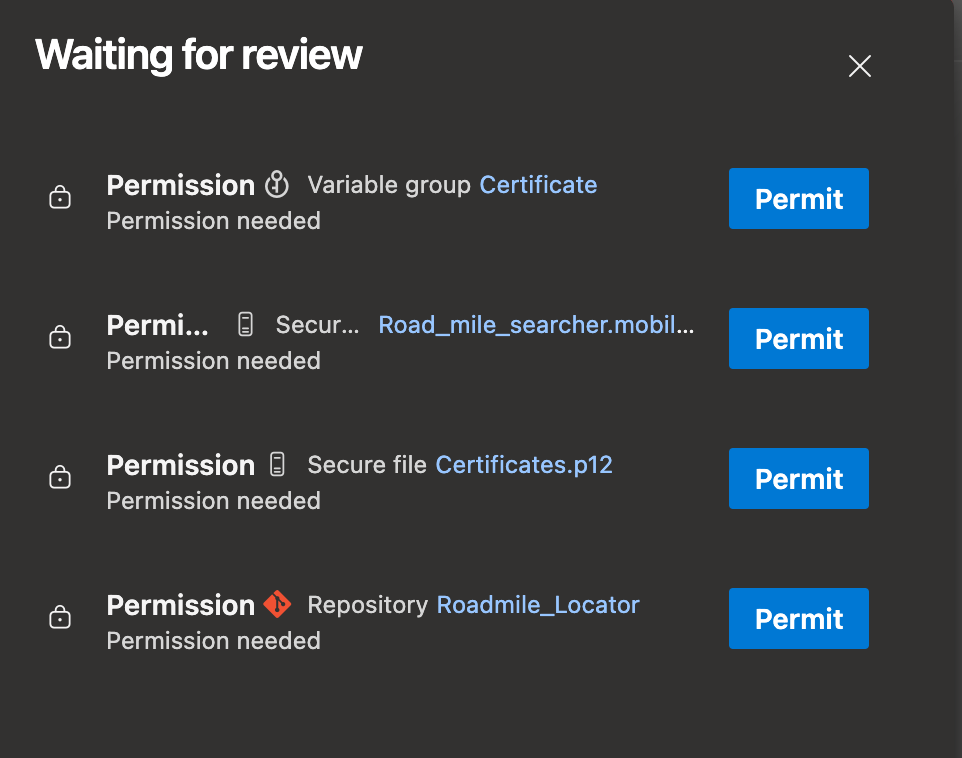The height and width of the screenshot is (758, 962).
Task: Permit access to the Certificate variable group
Action: click(x=798, y=199)
